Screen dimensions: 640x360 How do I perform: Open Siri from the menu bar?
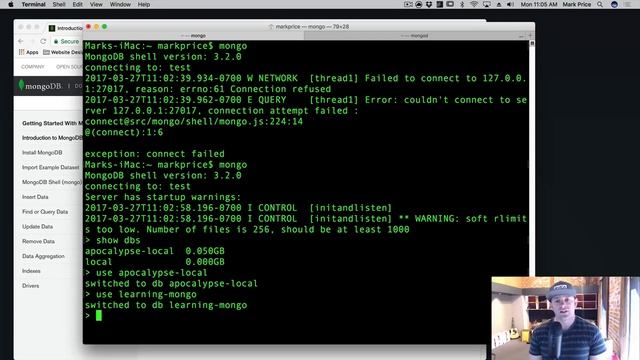coord(614,4)
